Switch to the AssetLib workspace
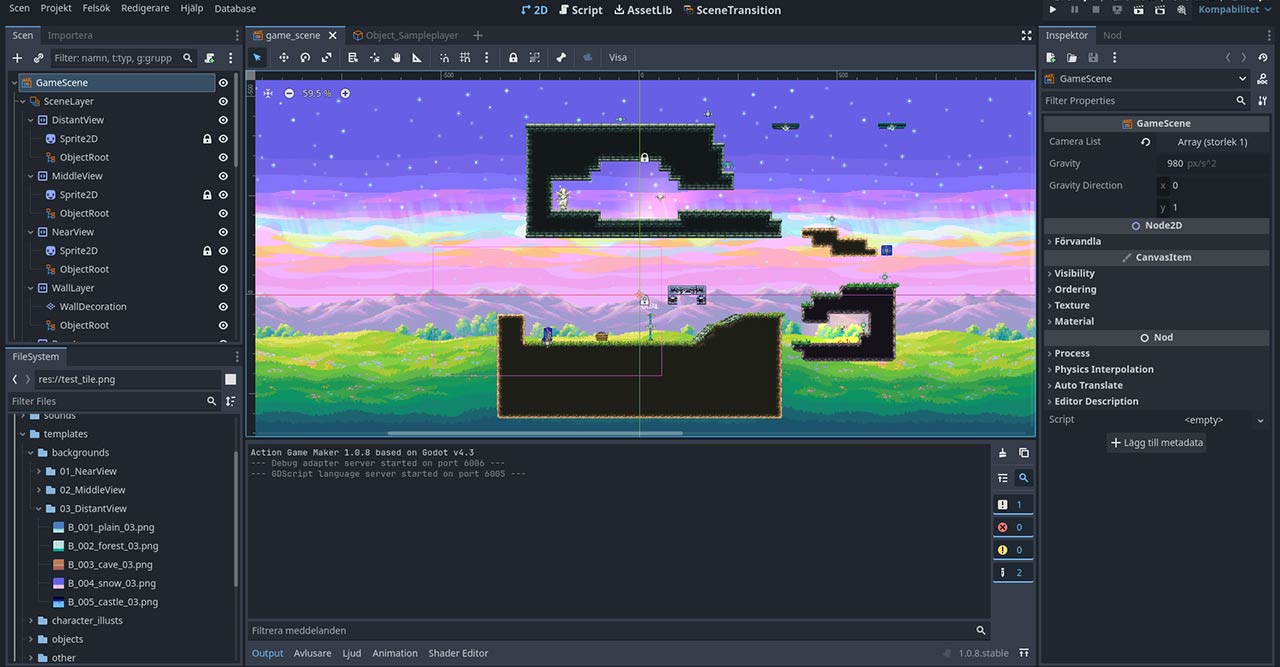1280x667 pixels. [x=643, y=10]
